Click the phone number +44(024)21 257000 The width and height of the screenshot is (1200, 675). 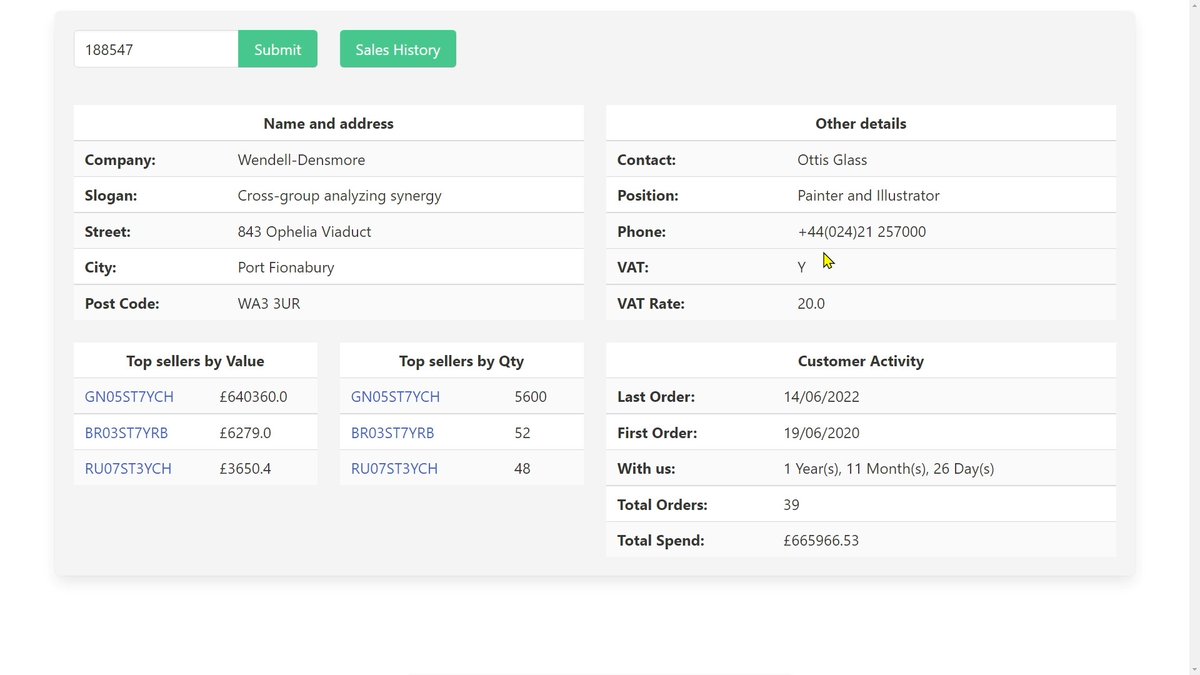coord(862,232)
